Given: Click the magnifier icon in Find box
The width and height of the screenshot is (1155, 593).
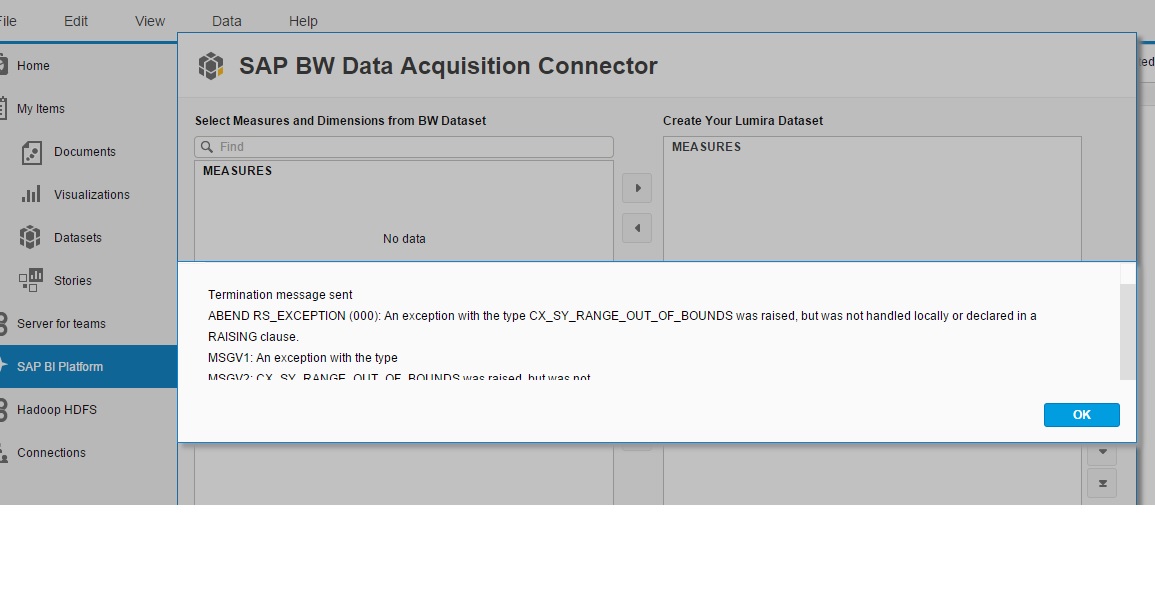Looking at the screenshot, I should point(207,147).
